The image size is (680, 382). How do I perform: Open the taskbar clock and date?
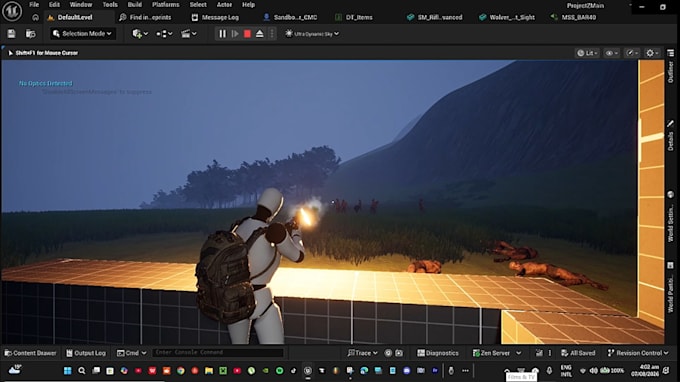(x=644, y=370)
